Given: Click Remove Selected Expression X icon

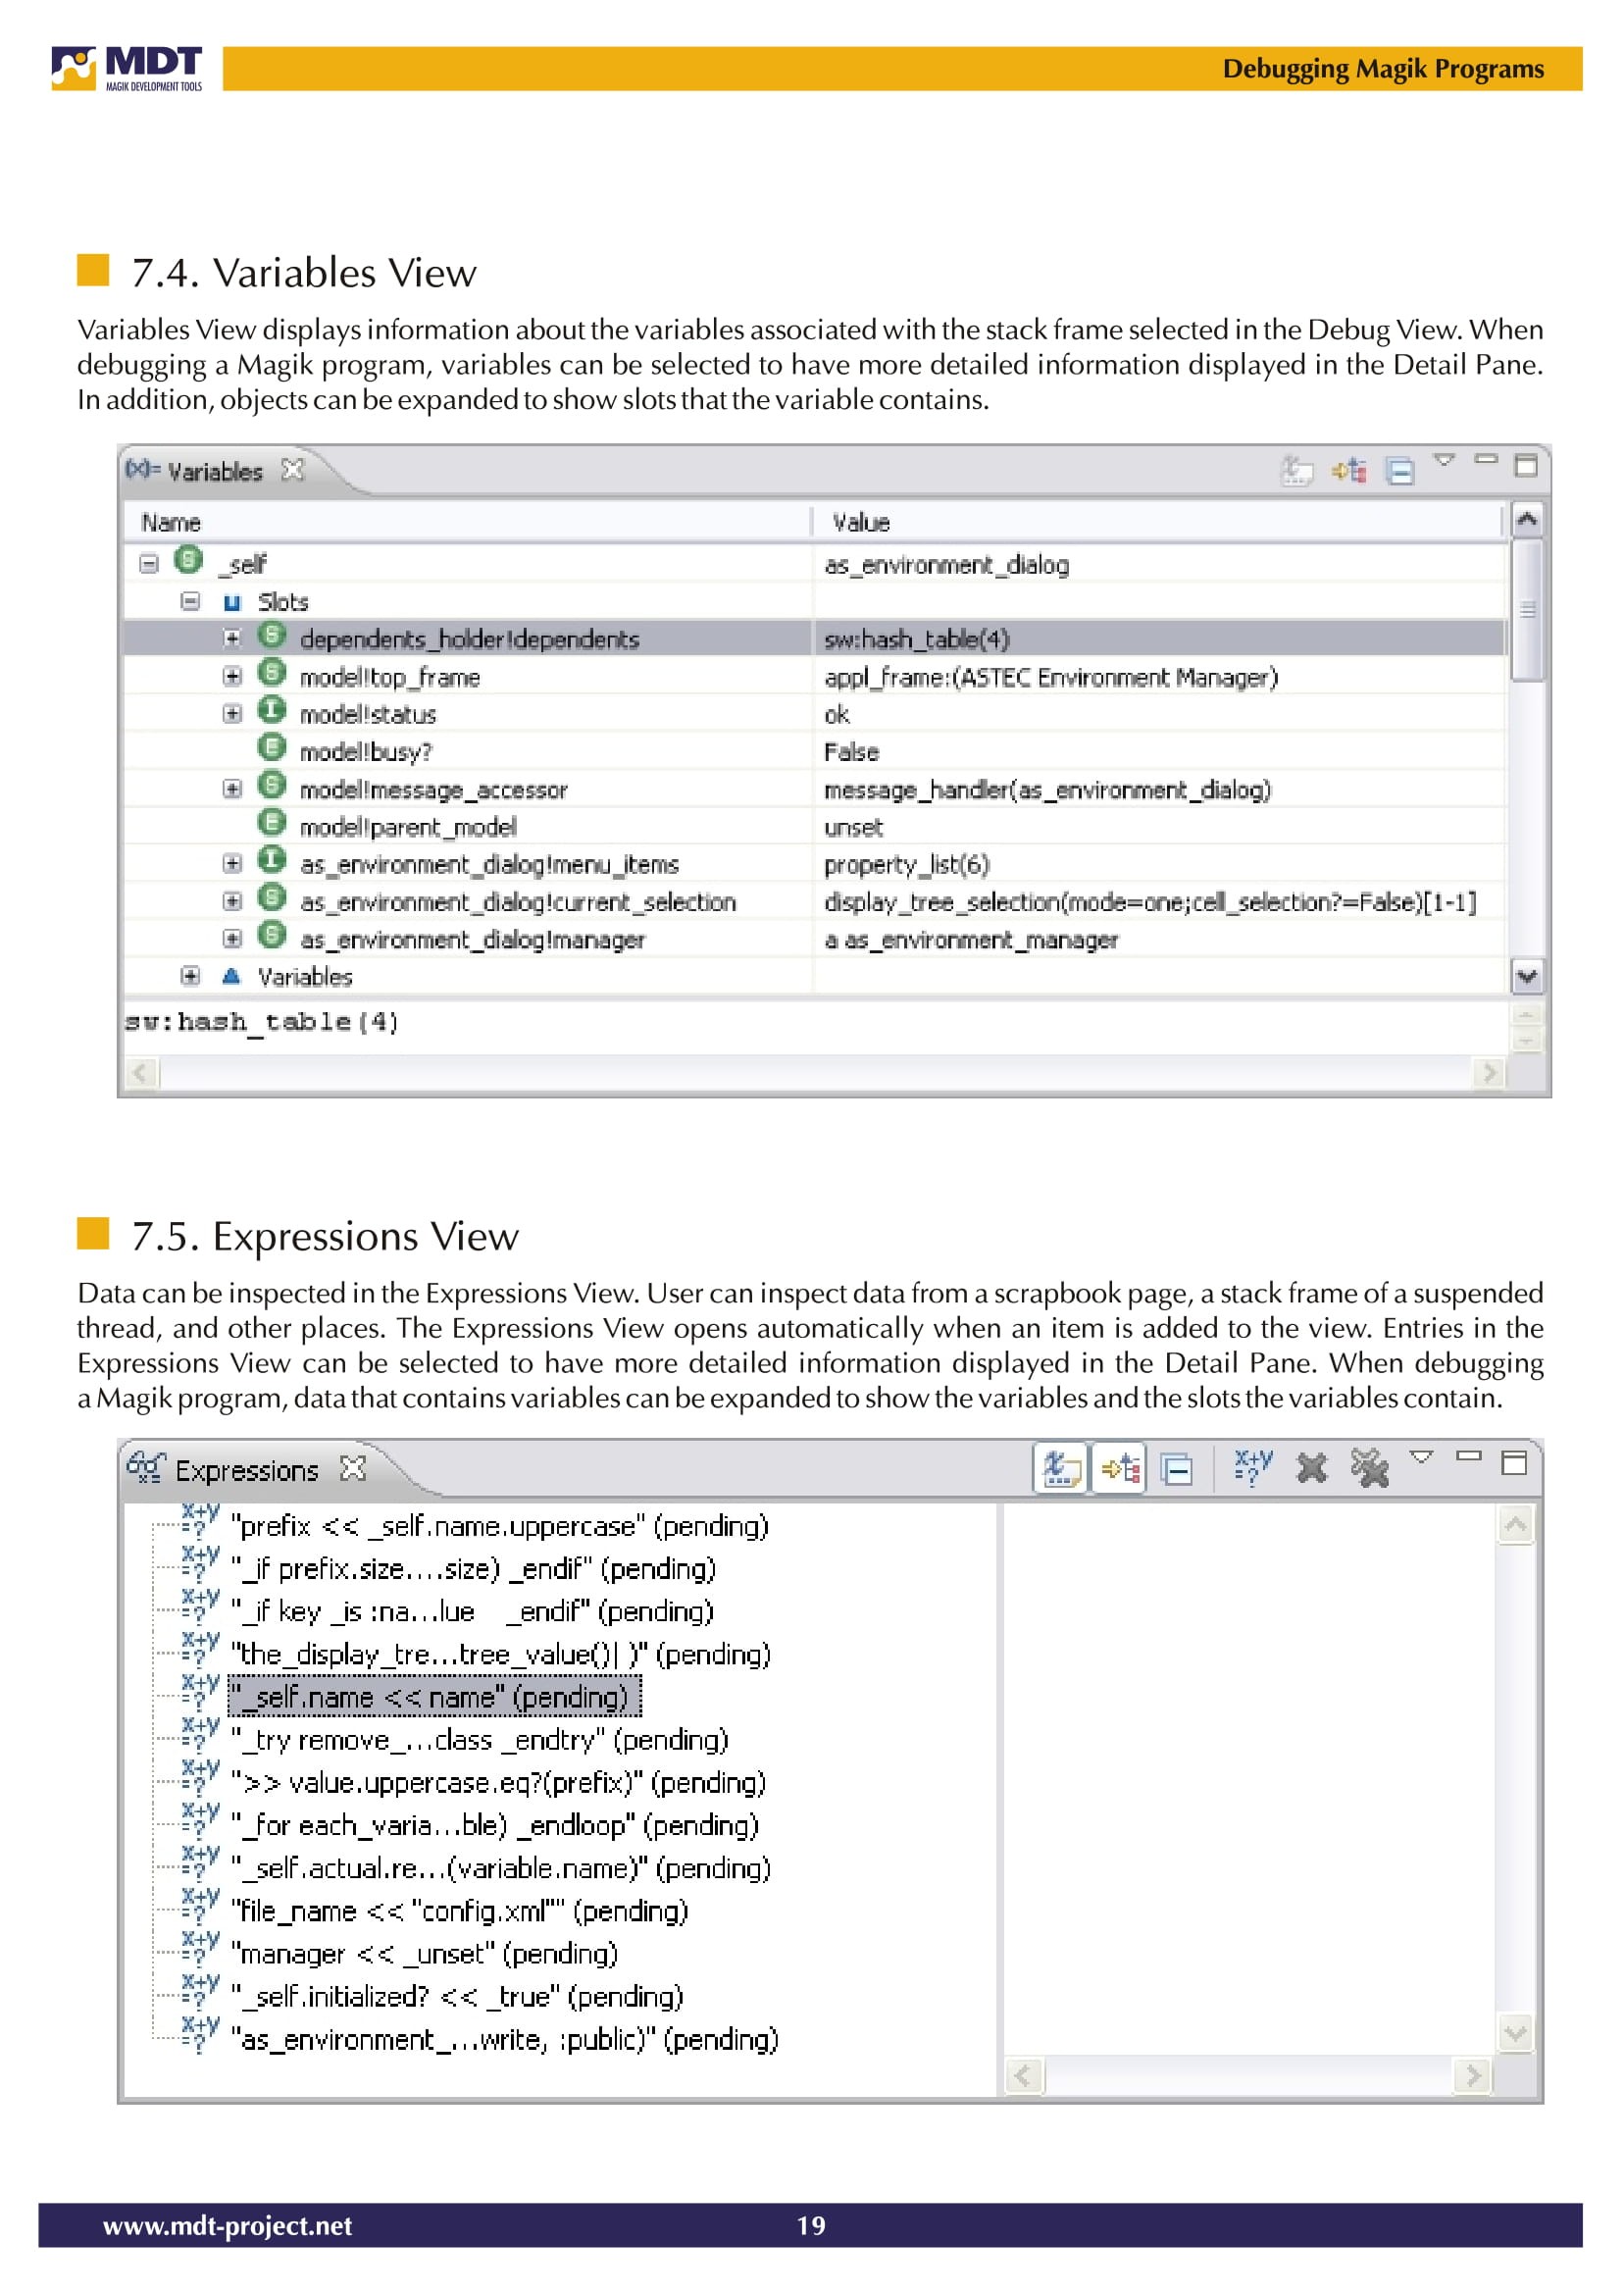Looking at the screenshot, I should pos(1311,1469).
